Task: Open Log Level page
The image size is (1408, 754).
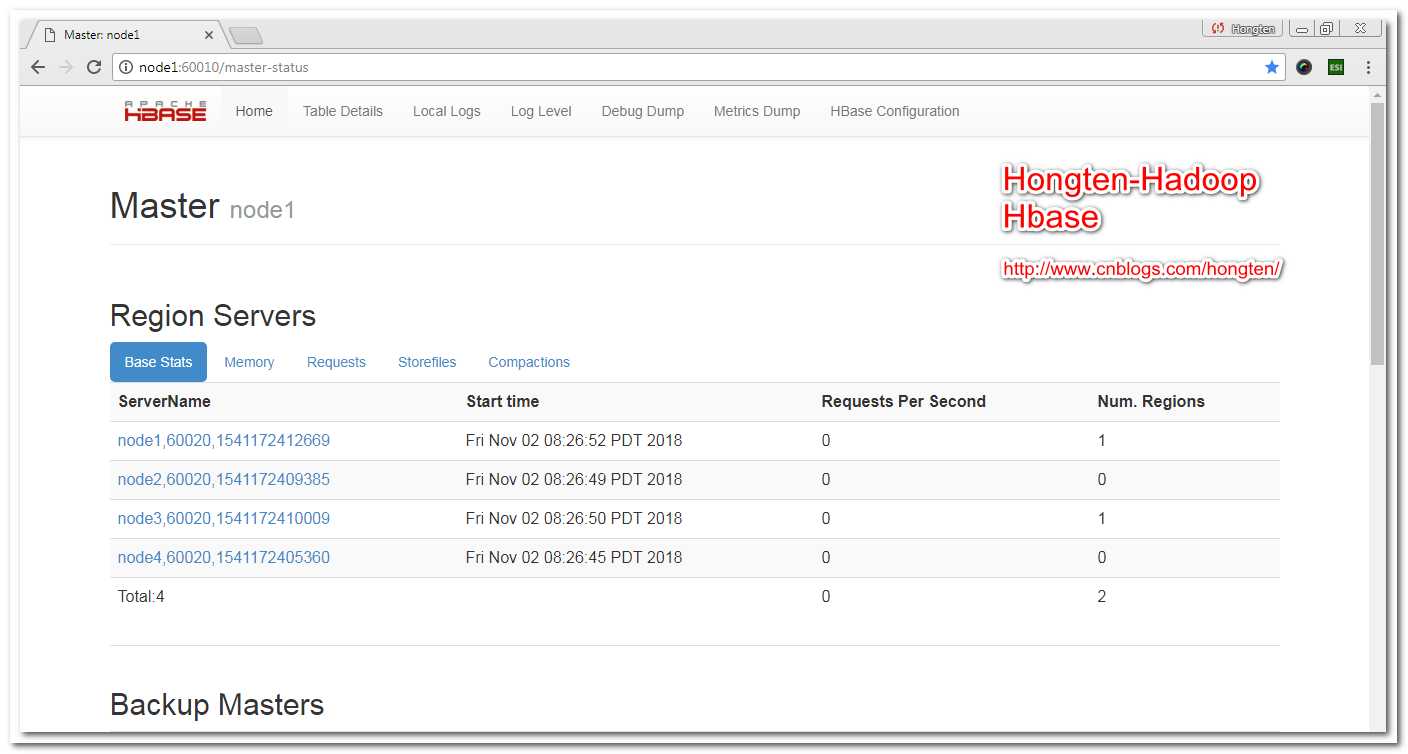Action: click(541, 111)
